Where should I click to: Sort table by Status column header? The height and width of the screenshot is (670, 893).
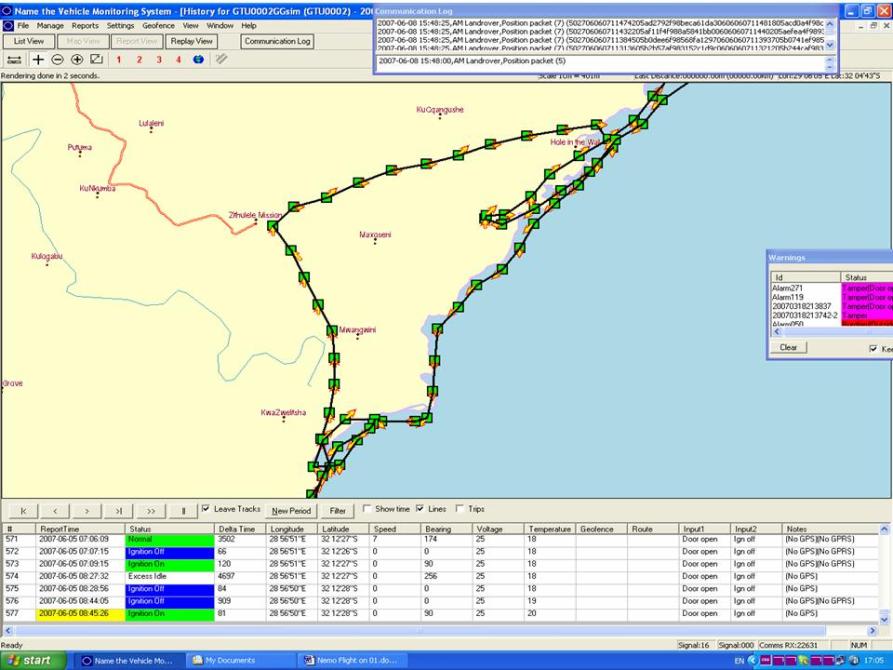click(170, 529)
